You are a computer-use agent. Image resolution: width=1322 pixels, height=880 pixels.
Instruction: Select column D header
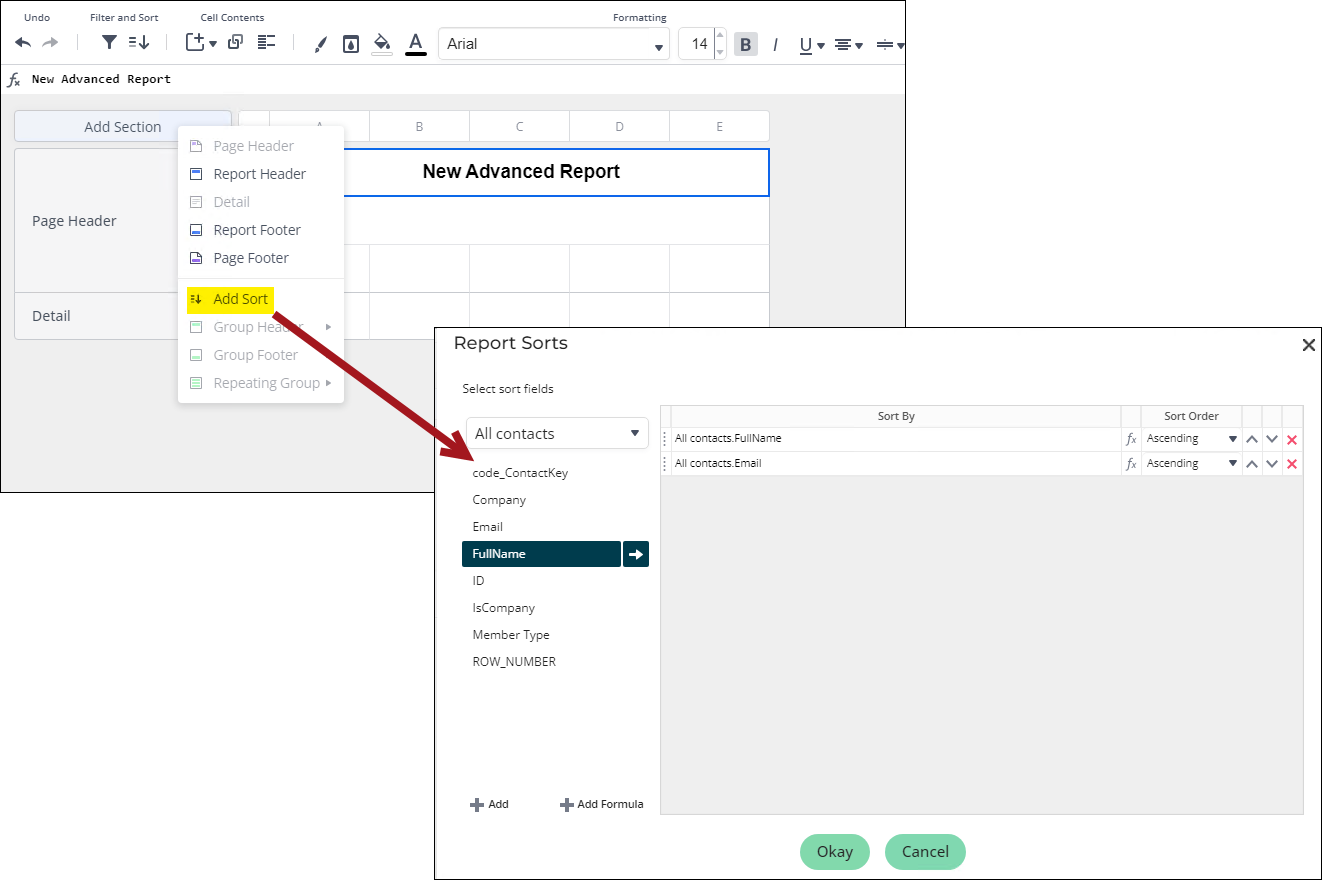tap(619, 126)
